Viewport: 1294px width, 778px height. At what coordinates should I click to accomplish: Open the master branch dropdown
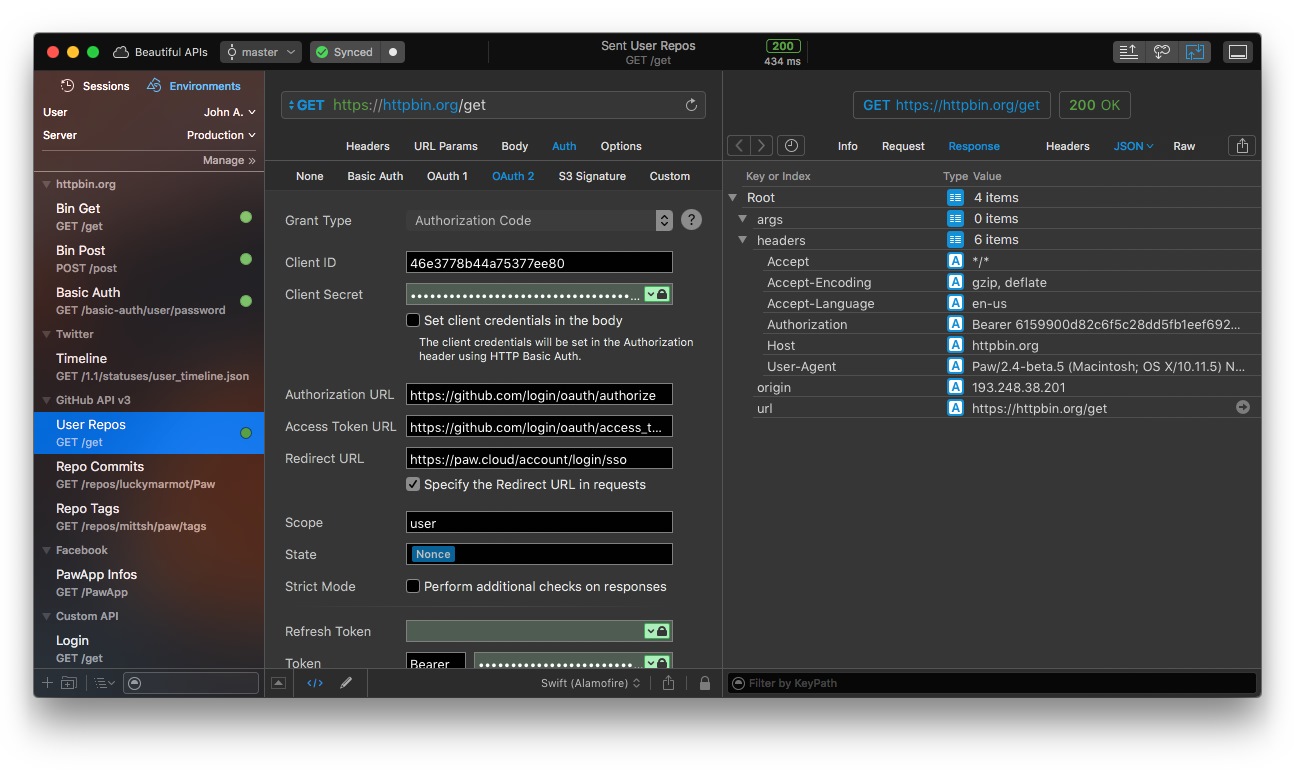coord(261,52)
